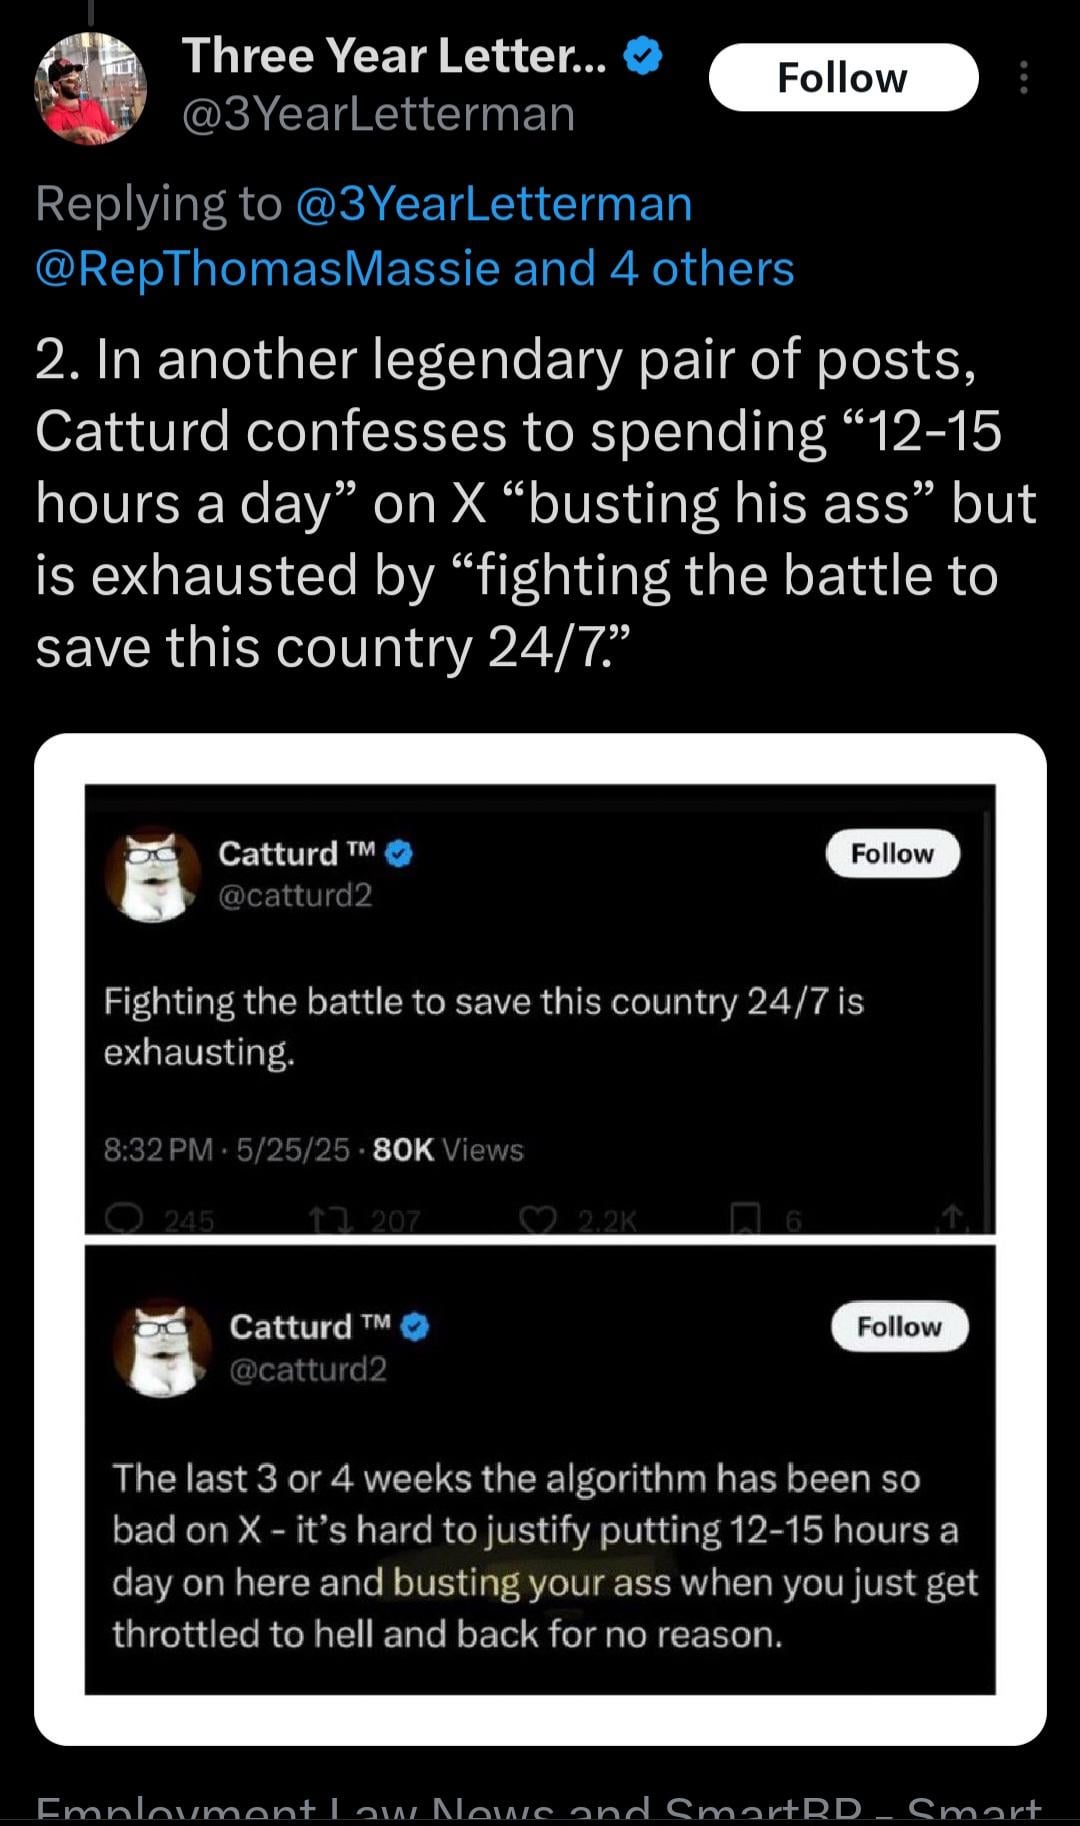Follow Three Year Letterman account
The width and height of the screenshot is (1080, 1826).
pos(843,78)
